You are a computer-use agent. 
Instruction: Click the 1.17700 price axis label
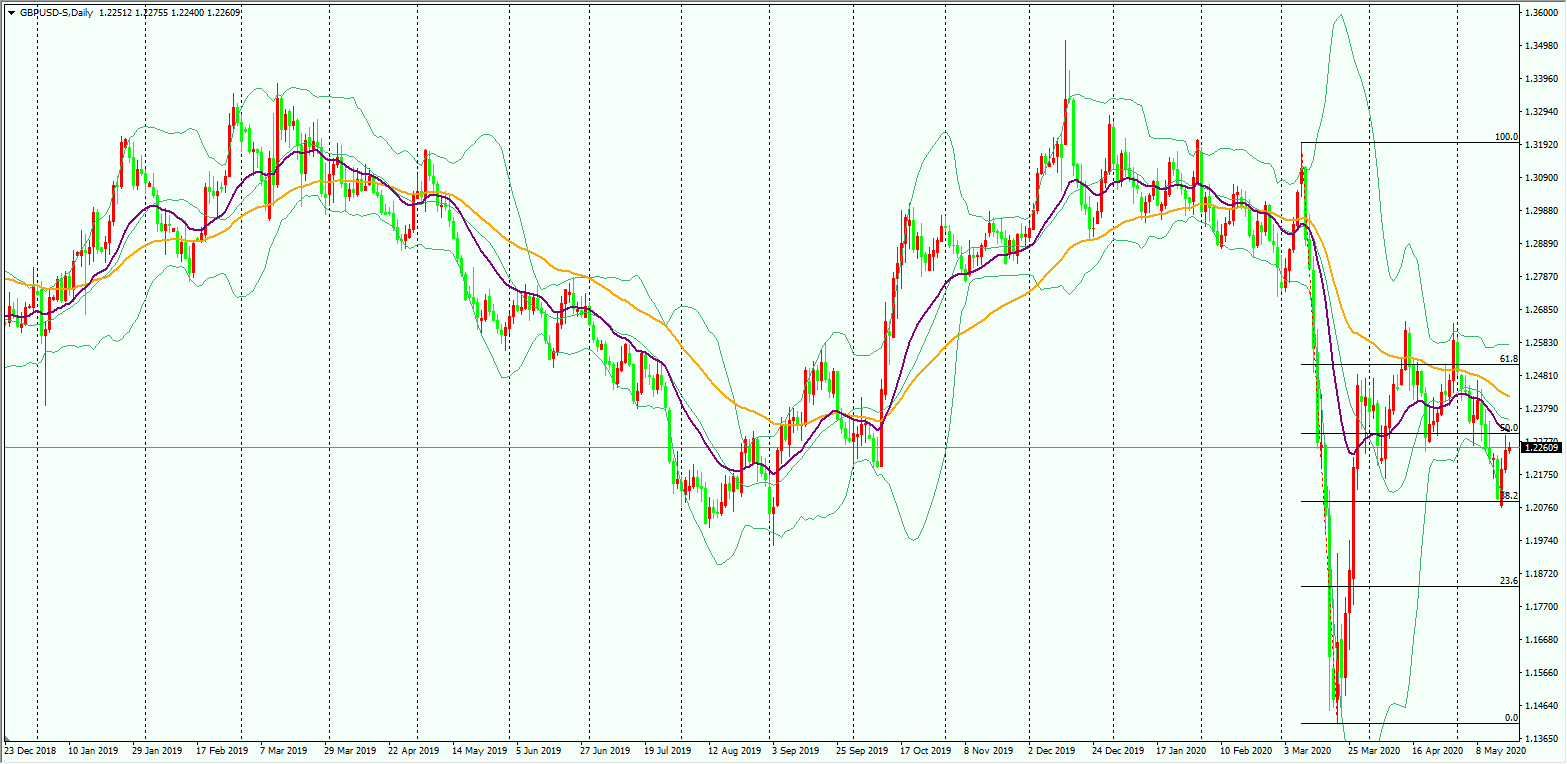(x=1541, y=607)
